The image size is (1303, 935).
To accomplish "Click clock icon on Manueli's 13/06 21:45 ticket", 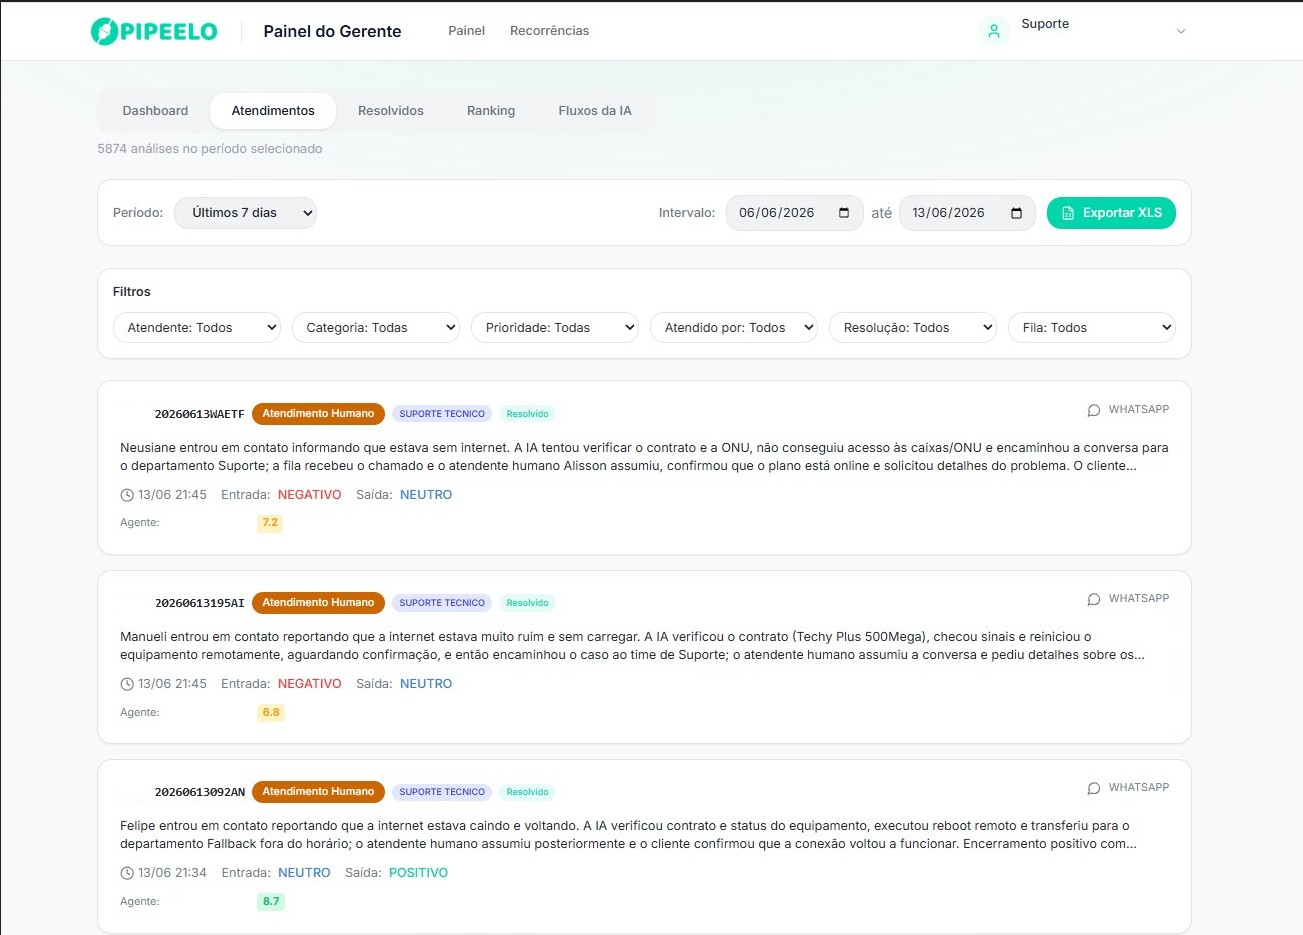I will (127, 684).
